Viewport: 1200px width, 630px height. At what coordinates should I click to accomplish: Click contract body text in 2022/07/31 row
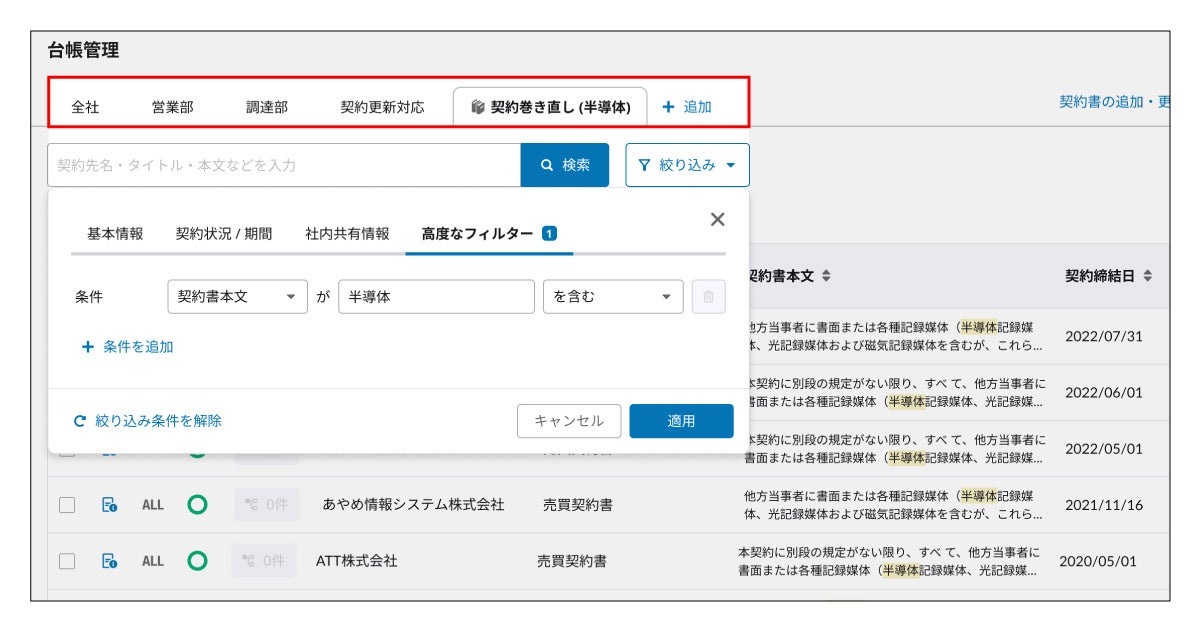coord(895,336)
